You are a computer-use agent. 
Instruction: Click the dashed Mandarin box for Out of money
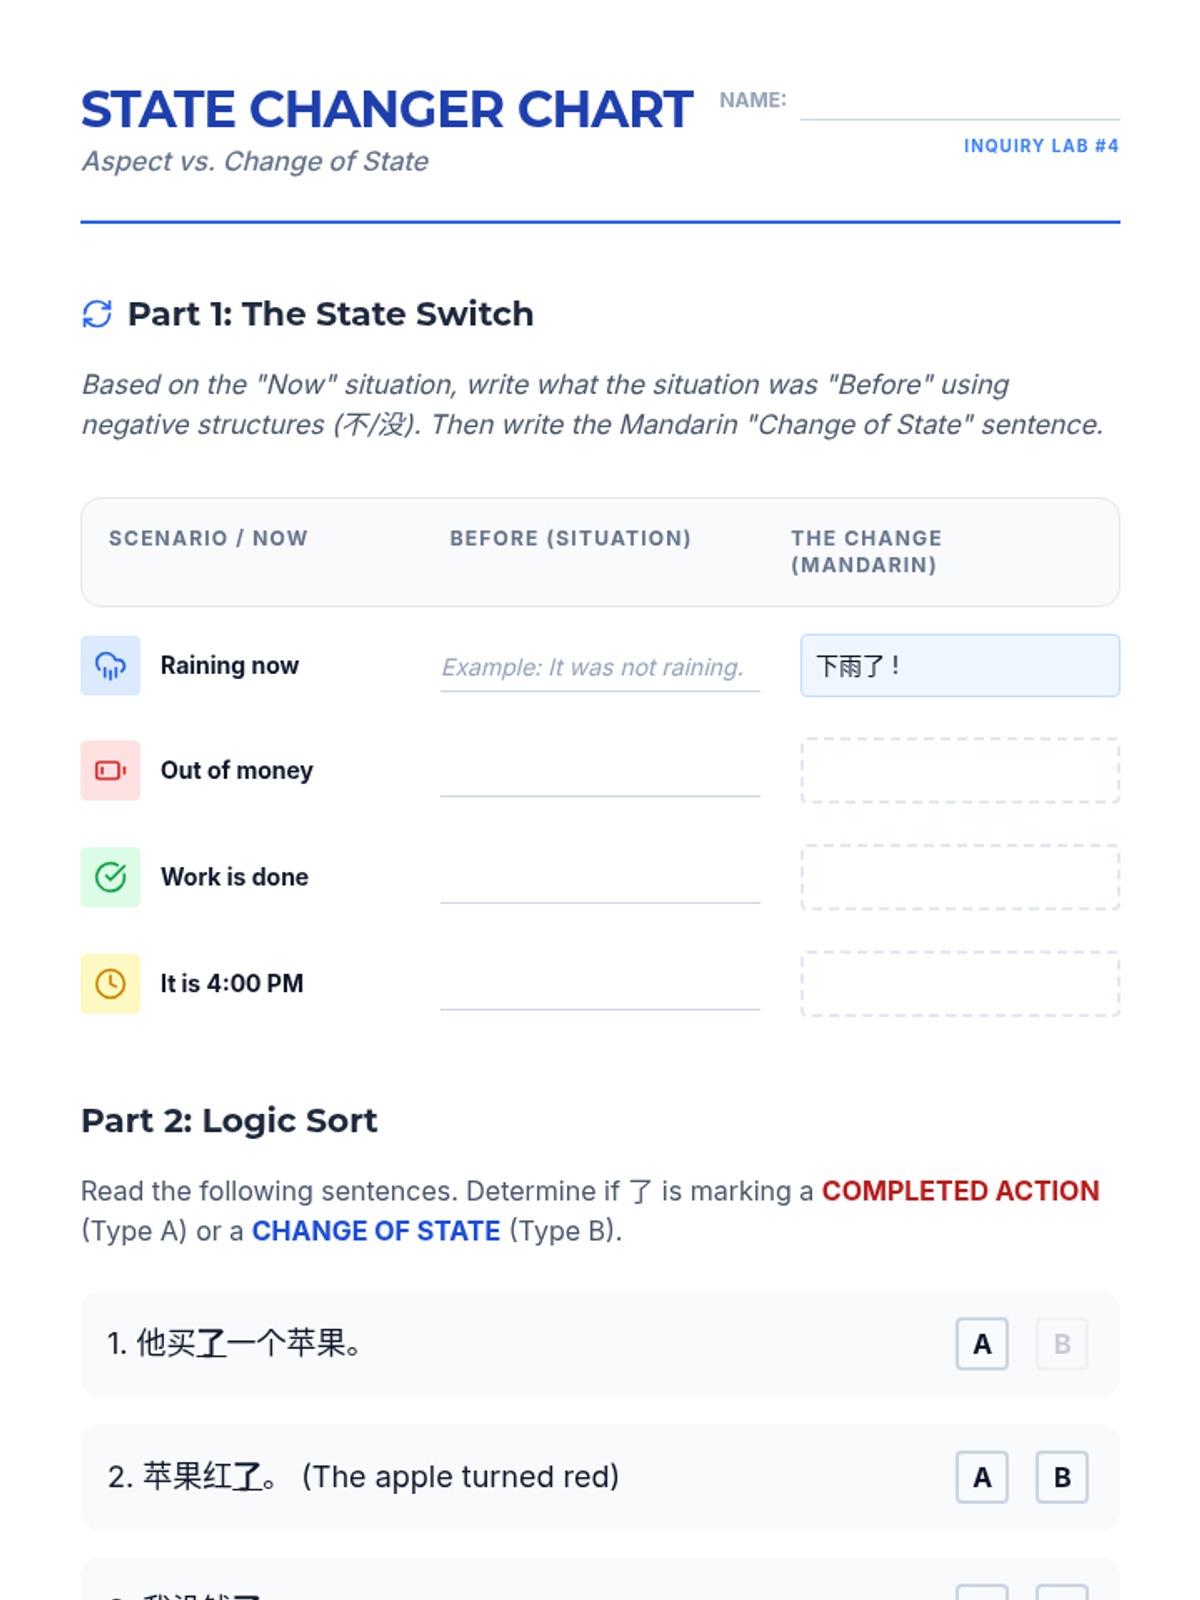(x=960, y=770)
